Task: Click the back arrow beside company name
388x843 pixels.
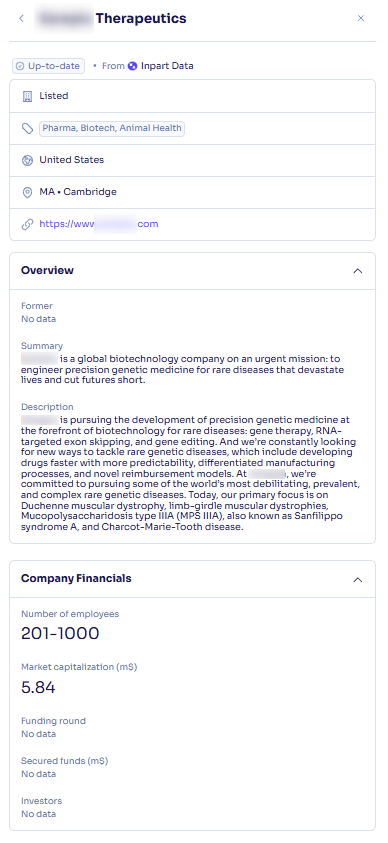Action: (x=21, y=18)
